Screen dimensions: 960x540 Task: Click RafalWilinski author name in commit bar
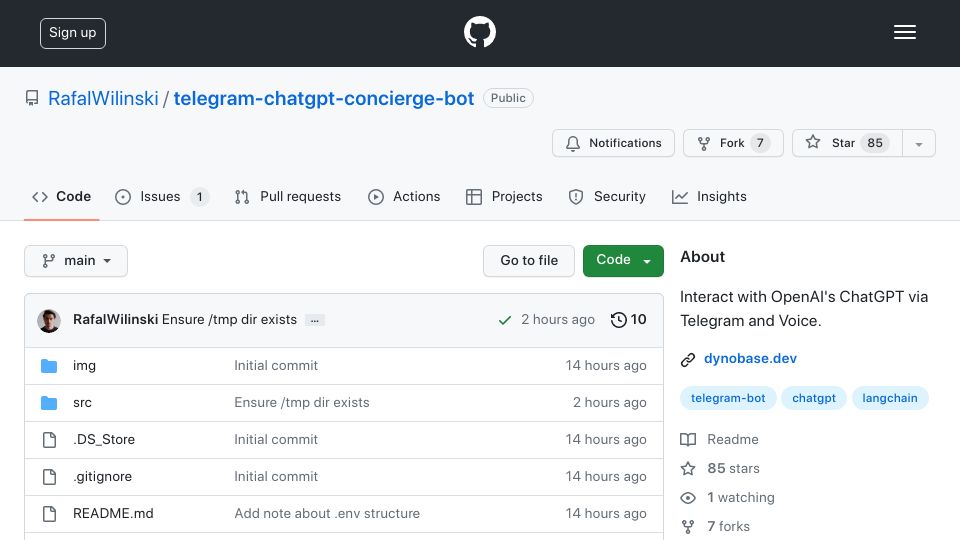[116, 320]
